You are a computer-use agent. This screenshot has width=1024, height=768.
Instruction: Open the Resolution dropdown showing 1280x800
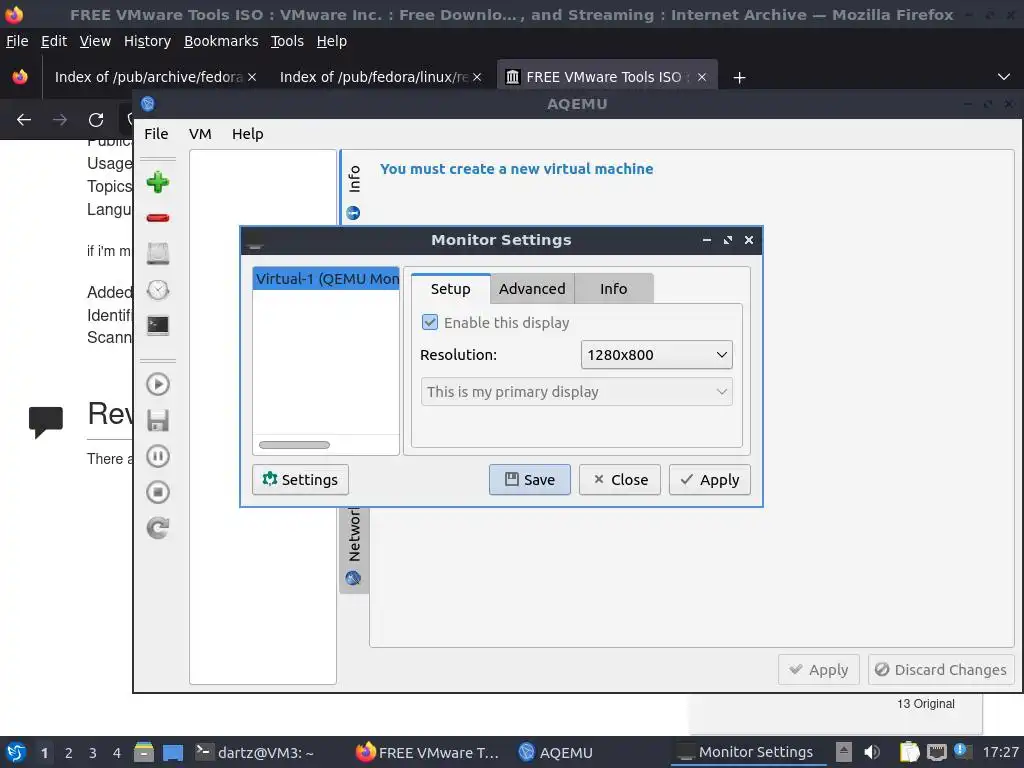[x=656, y=355]
